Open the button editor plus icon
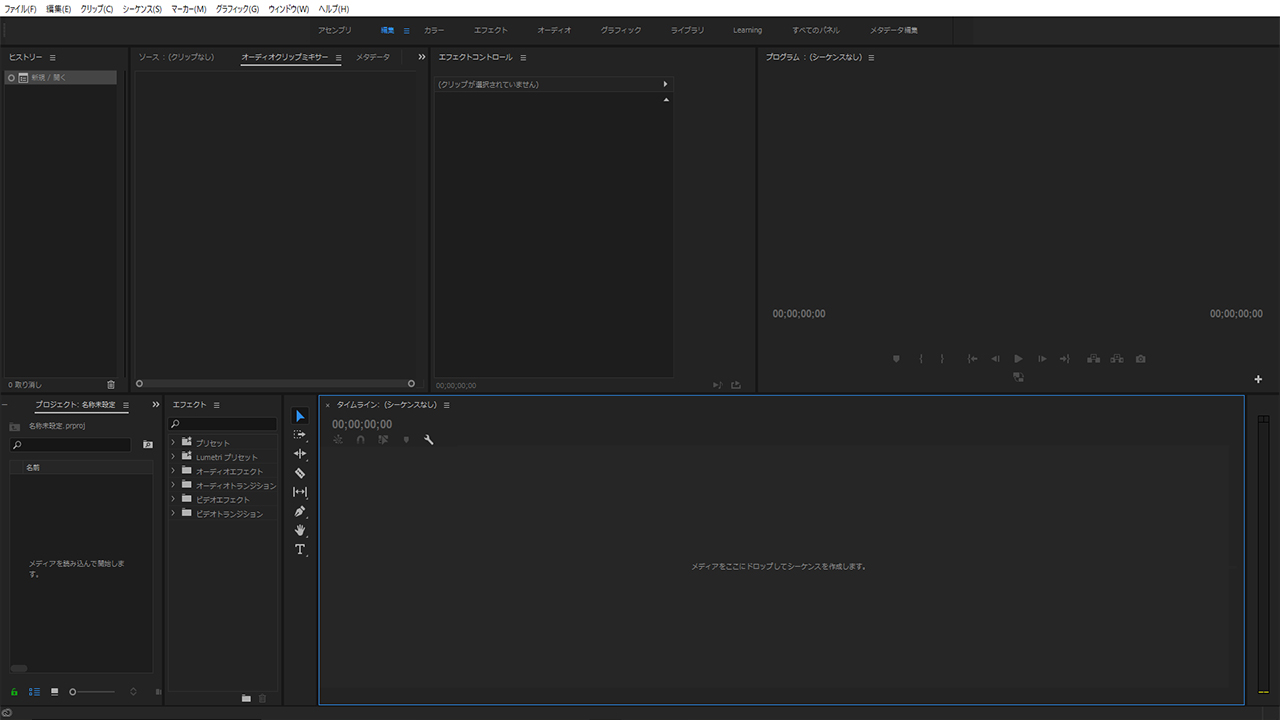Viewport: 1280px width, 720px height. pos(1258,379)
